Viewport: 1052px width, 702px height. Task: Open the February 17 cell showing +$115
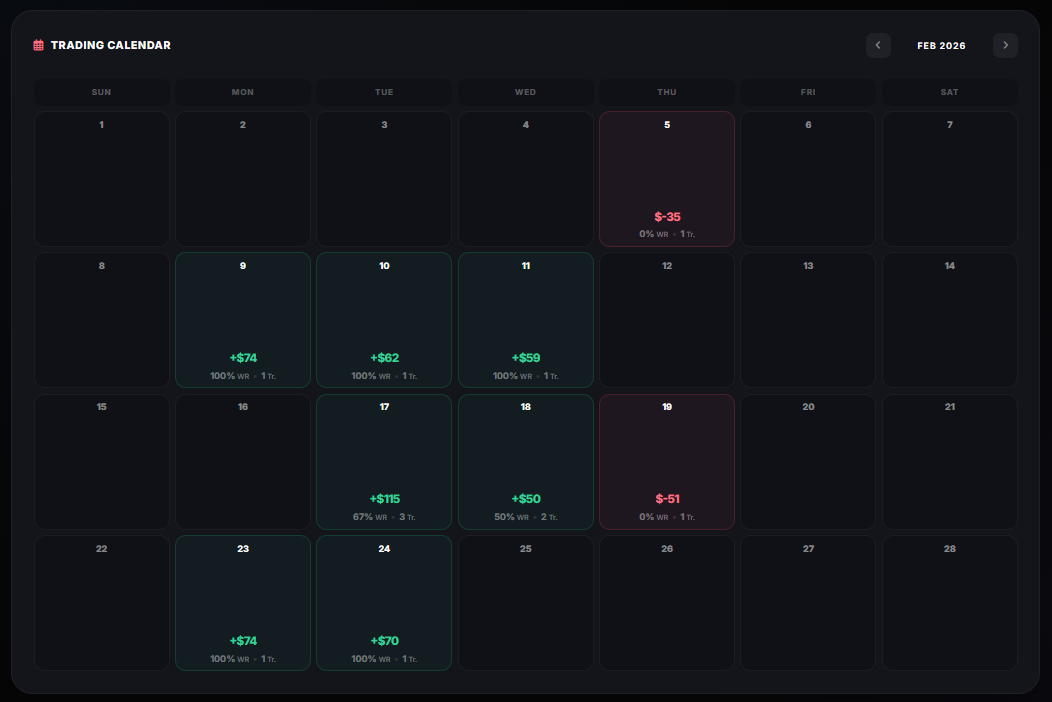(384, 461)
